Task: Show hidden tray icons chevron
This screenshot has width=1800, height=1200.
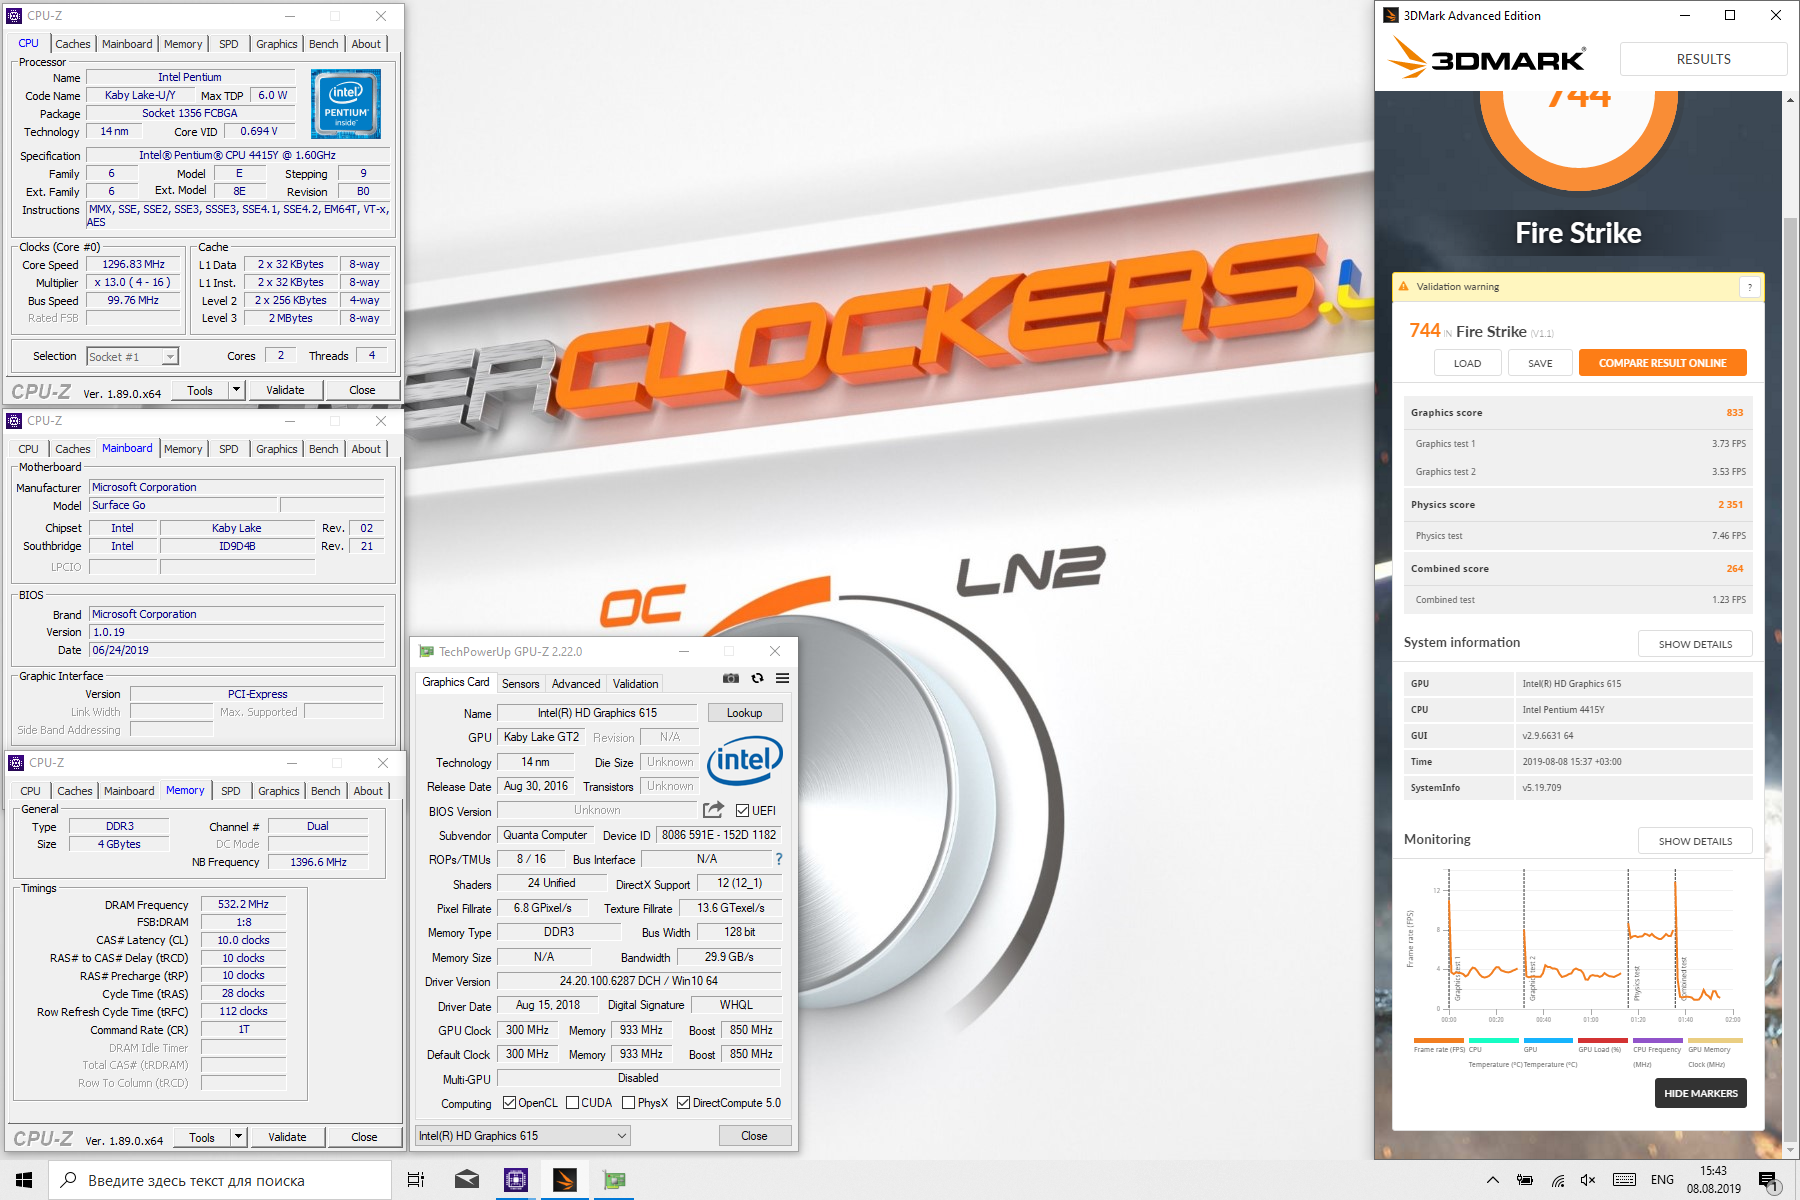Action: pos(1492,1180)
